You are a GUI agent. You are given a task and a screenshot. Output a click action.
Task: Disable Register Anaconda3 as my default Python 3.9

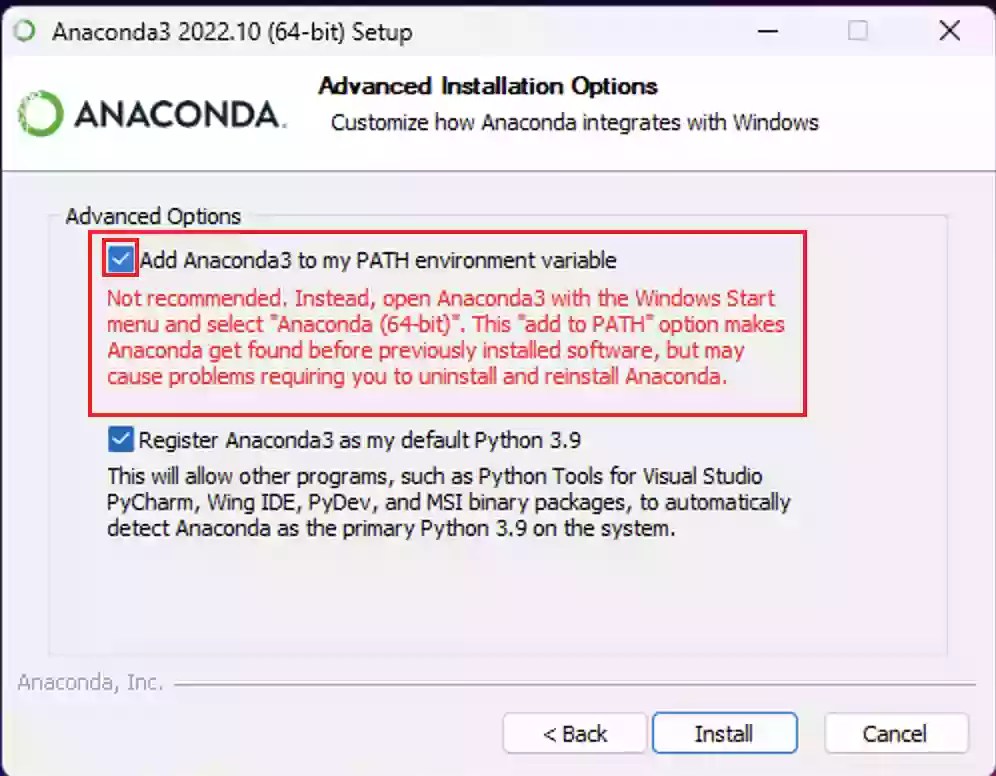[119, 438]
